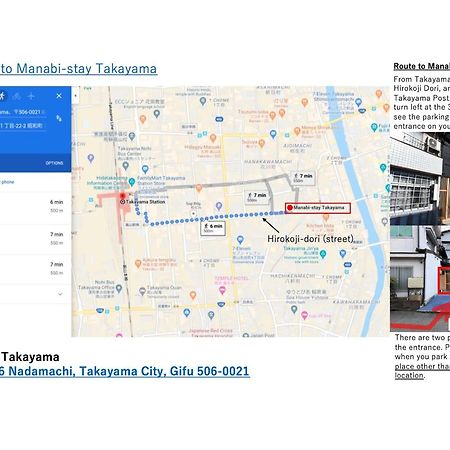450x450 pixels.
Task: Click the Takayama Jin'ya attraction pin
Action: pos(323,255)
